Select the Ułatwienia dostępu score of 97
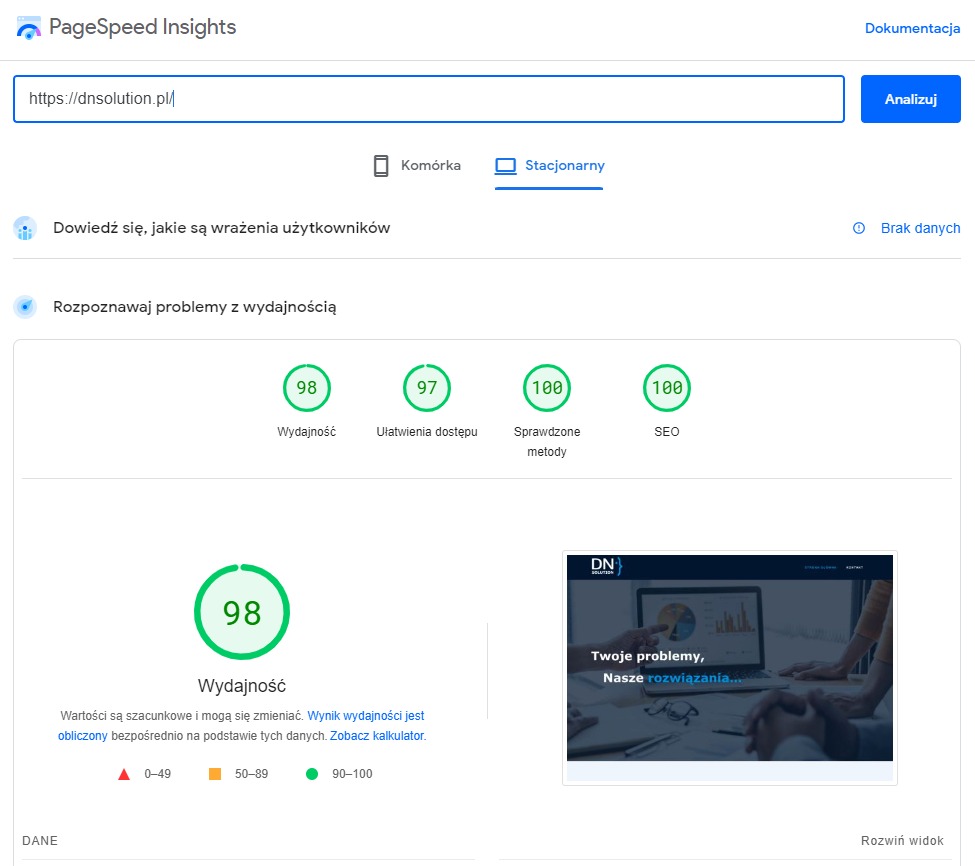Screen dimensions: 975x866 [x=427, y=388]
